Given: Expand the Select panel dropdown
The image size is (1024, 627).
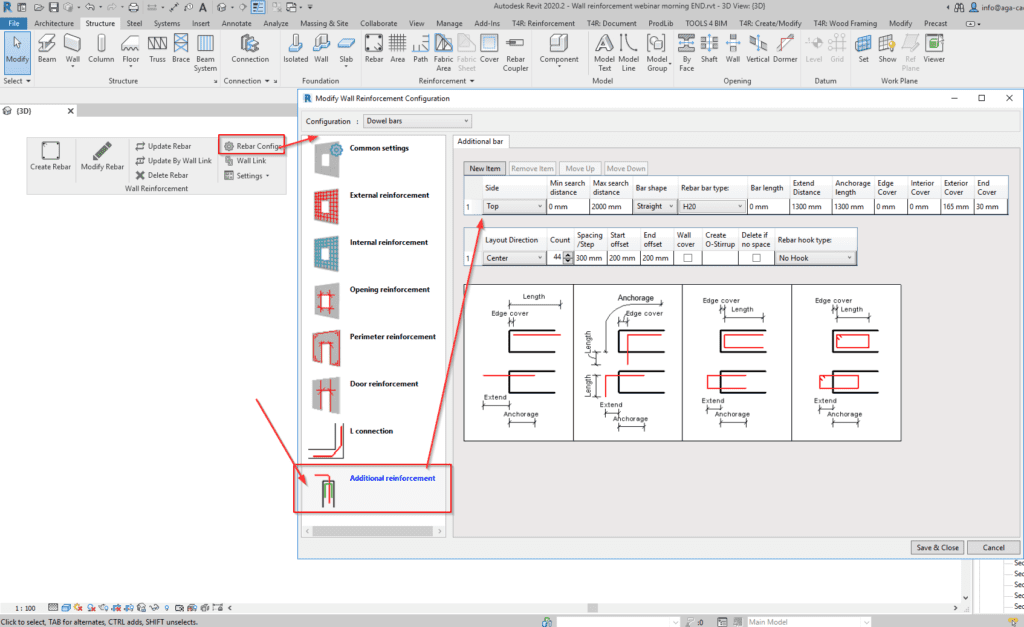Looking at the screenshot, I should coord(17,81).
